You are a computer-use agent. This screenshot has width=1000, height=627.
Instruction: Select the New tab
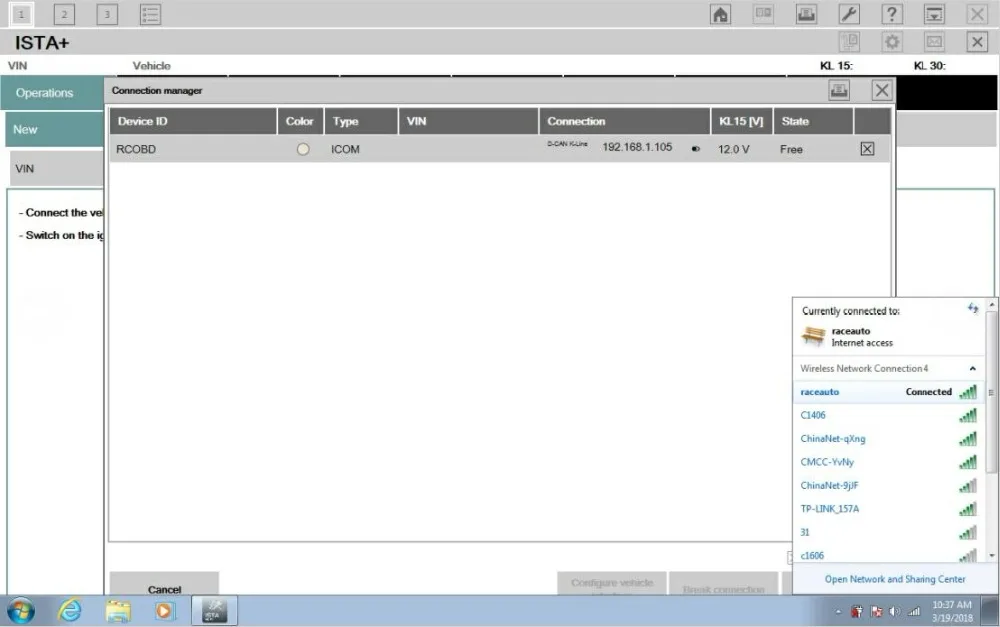click(55, 129)
